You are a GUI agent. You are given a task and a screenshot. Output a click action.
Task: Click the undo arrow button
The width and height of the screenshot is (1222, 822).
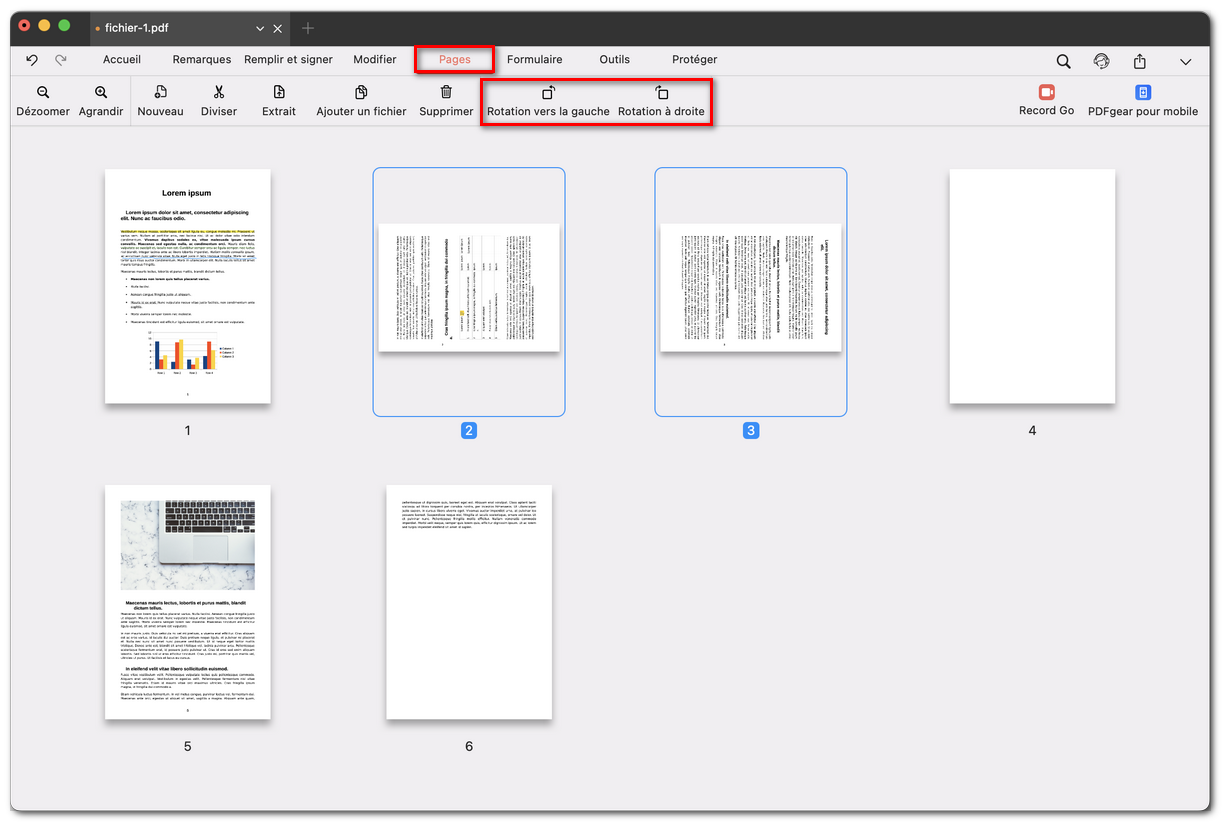click(31, 60)
